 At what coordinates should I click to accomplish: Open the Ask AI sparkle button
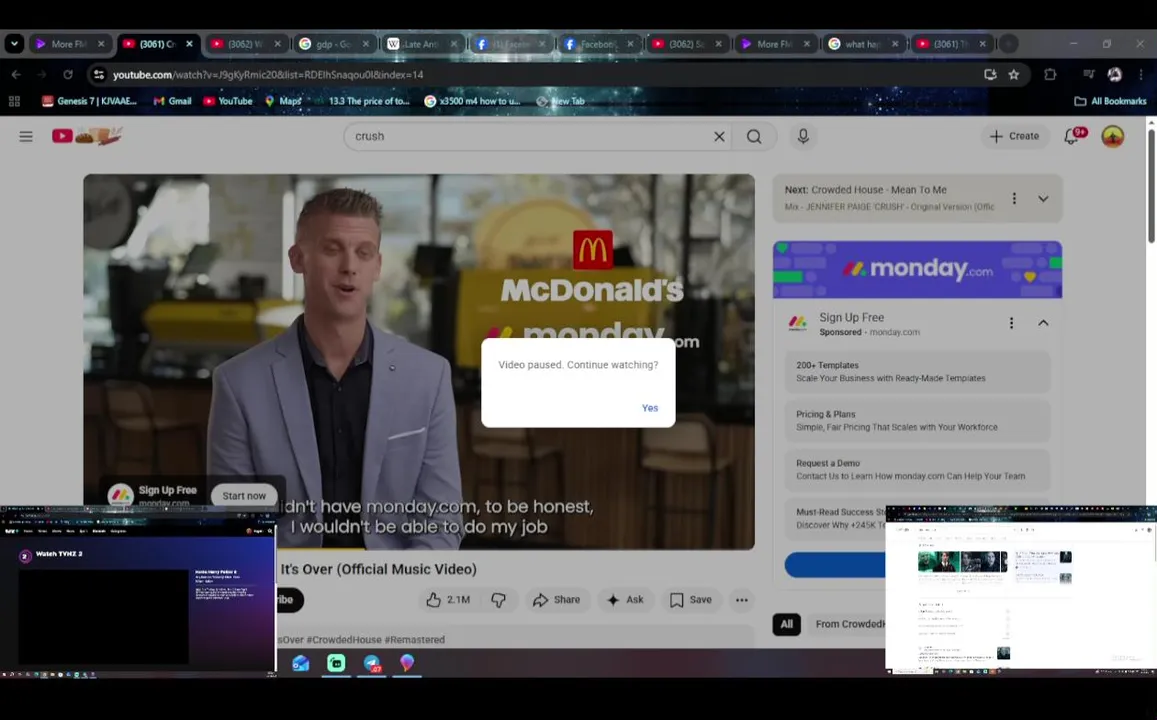(625, 600)
